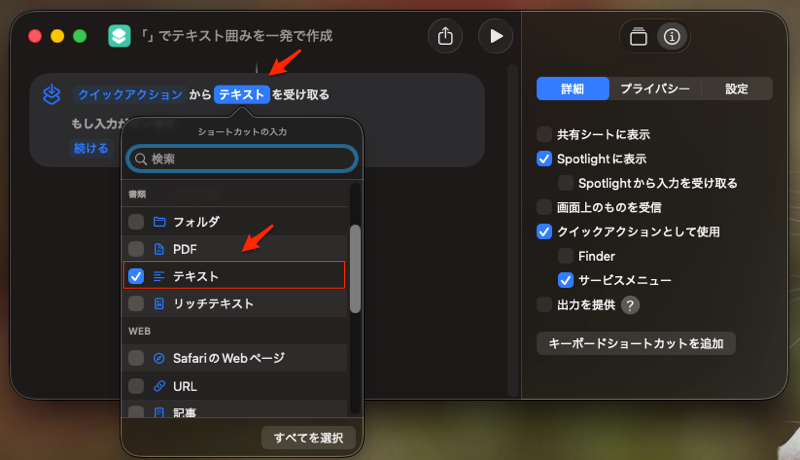Click the share icon in the toolbar

(445, 36)
